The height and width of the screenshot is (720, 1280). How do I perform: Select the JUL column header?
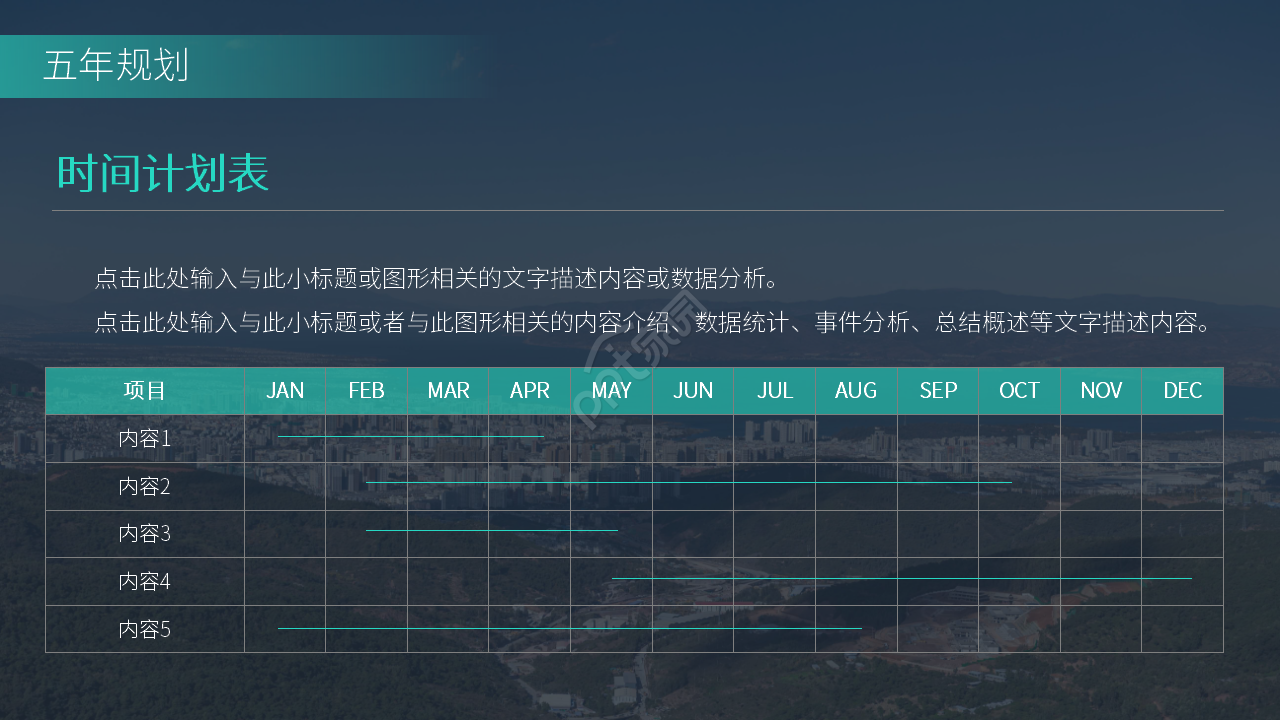[775, 391]
